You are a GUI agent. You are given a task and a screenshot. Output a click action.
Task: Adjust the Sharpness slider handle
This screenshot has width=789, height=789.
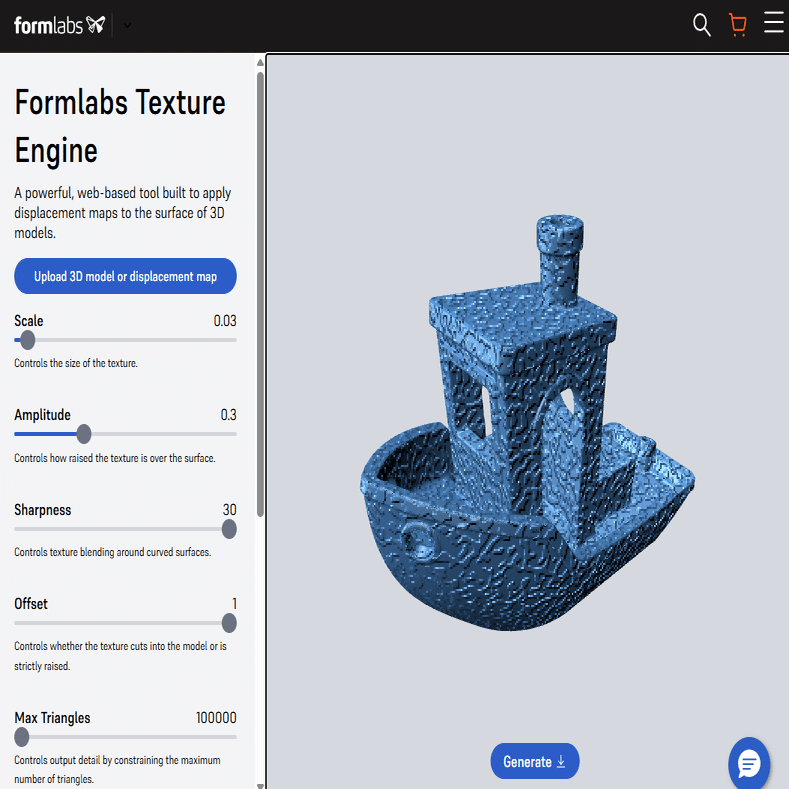pyautogui.click(x=229, y=529)
